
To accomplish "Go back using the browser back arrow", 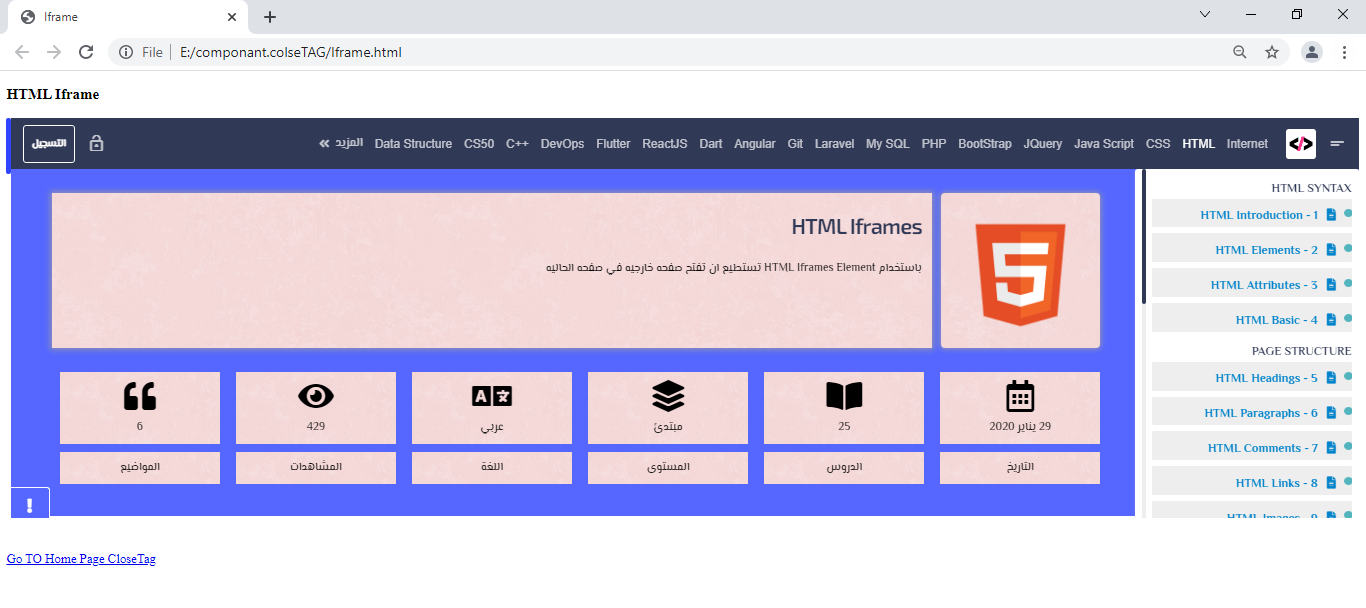I will point(22,52).
